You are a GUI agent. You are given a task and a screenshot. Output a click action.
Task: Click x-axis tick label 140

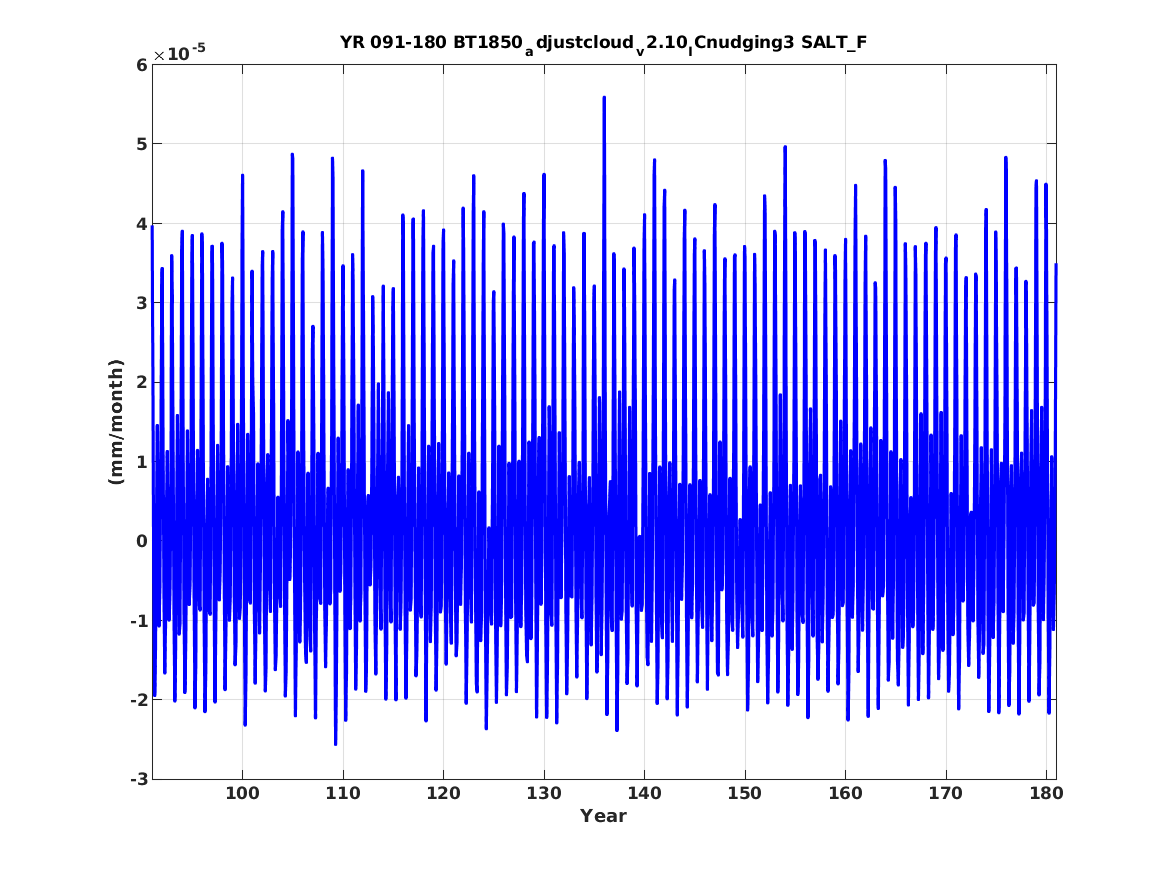[644, 793]
